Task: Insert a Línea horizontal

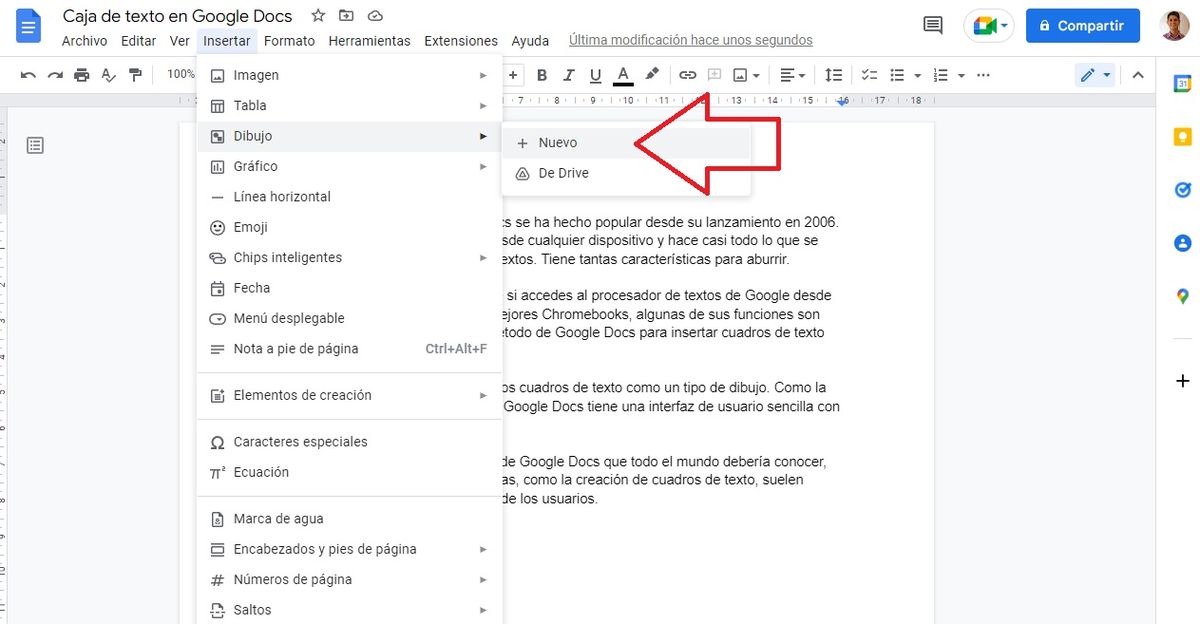Action: coord(349,197)
